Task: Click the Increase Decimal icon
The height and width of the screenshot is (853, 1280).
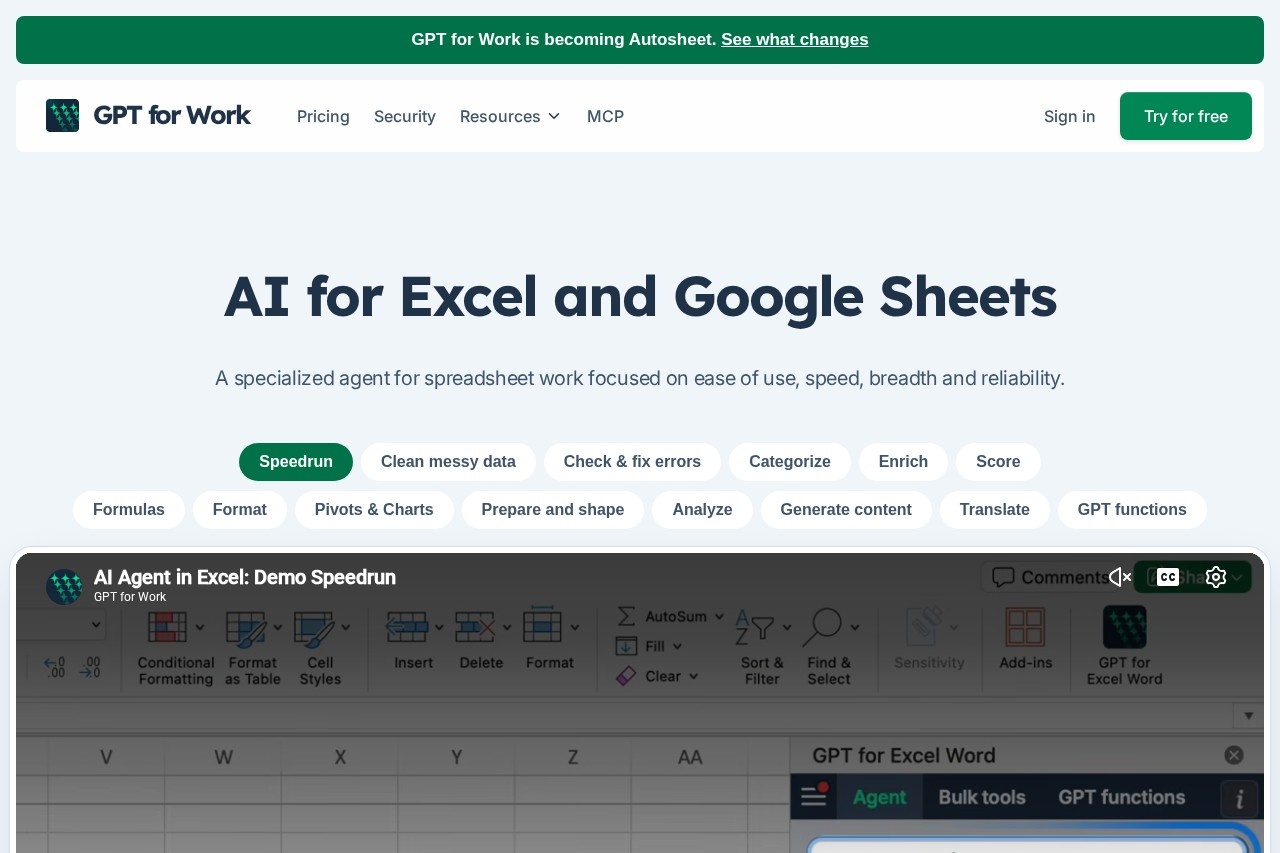Action: pyautogui.click(x=55, y=668)
